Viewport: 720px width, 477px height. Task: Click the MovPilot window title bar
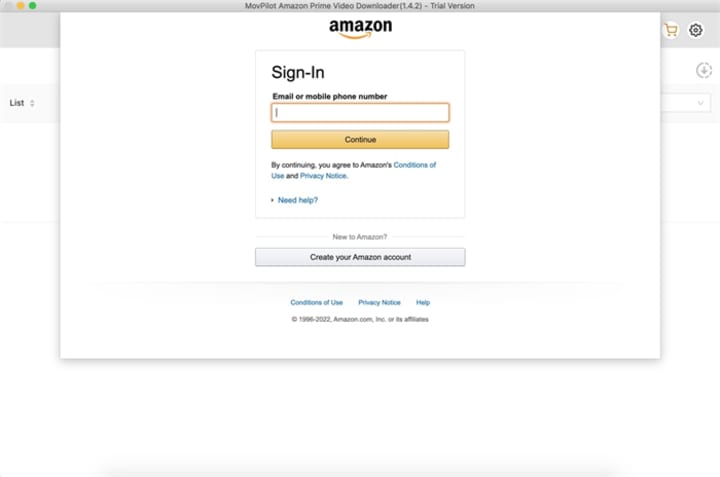point(360,6)
